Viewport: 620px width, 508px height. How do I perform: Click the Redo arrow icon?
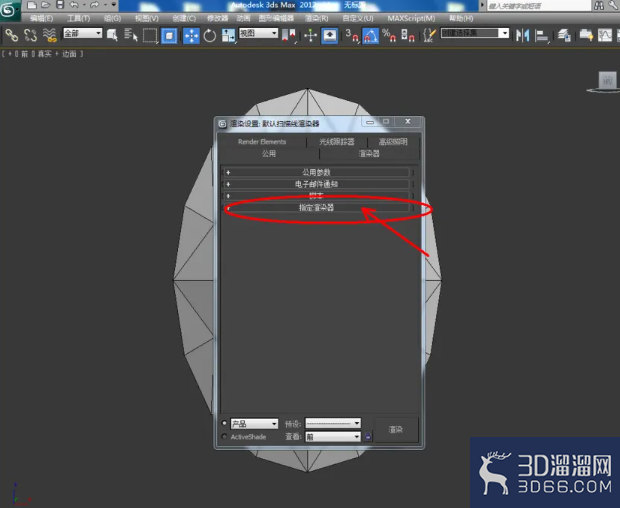click(x=94, y=5)
